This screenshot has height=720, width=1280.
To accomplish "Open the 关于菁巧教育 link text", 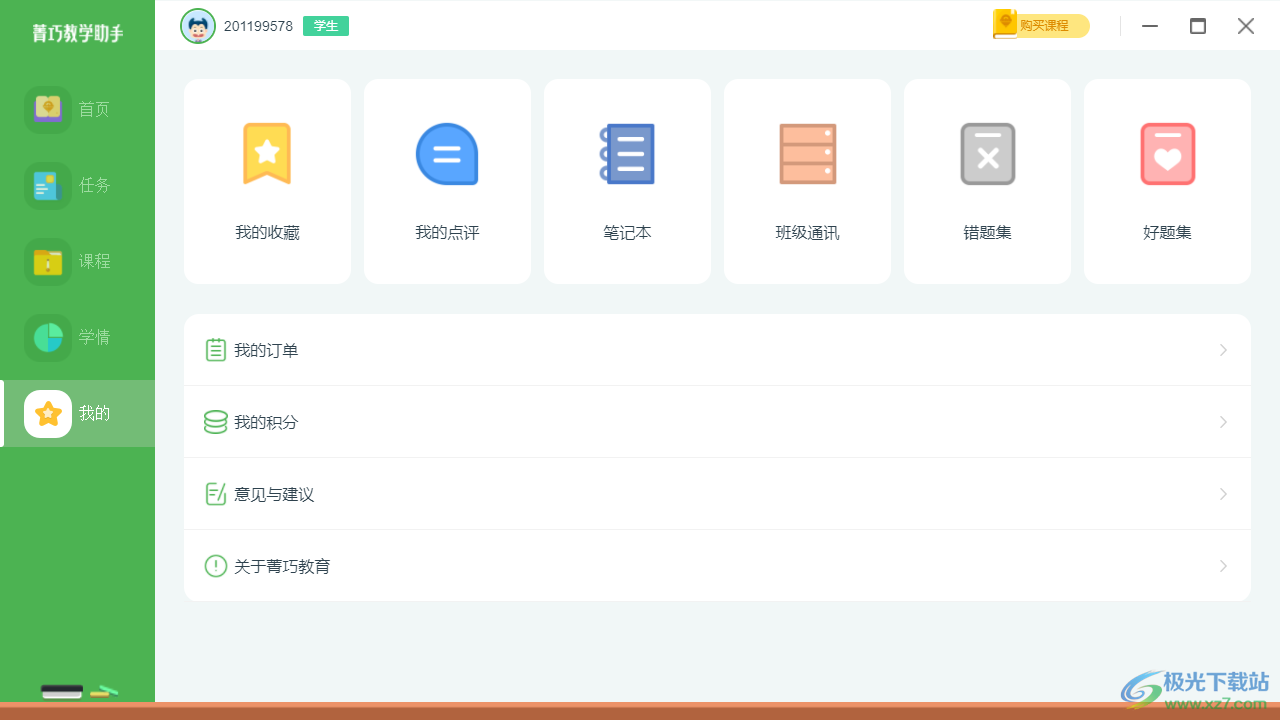I will point(282,566).
